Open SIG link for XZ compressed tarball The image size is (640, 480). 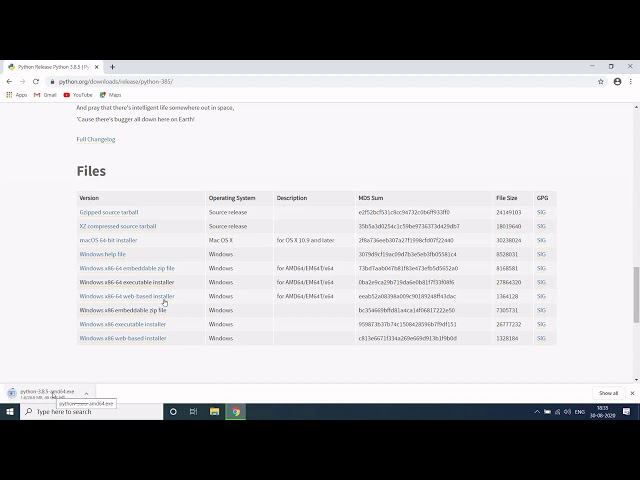click(541, 226)
